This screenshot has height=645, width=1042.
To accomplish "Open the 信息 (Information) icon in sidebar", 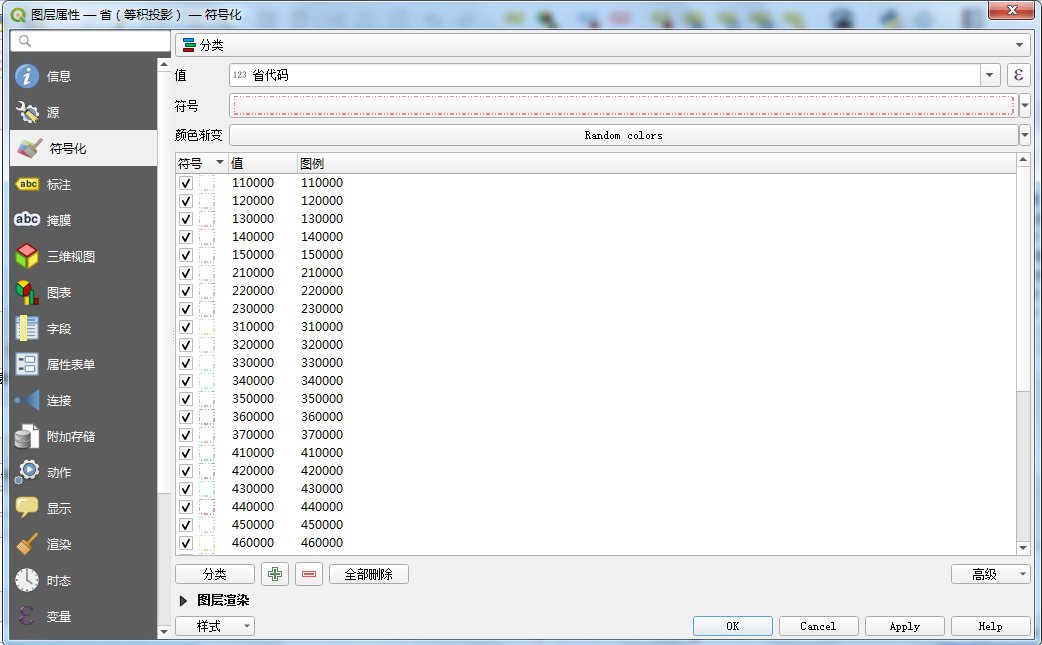I will point(27,76).
